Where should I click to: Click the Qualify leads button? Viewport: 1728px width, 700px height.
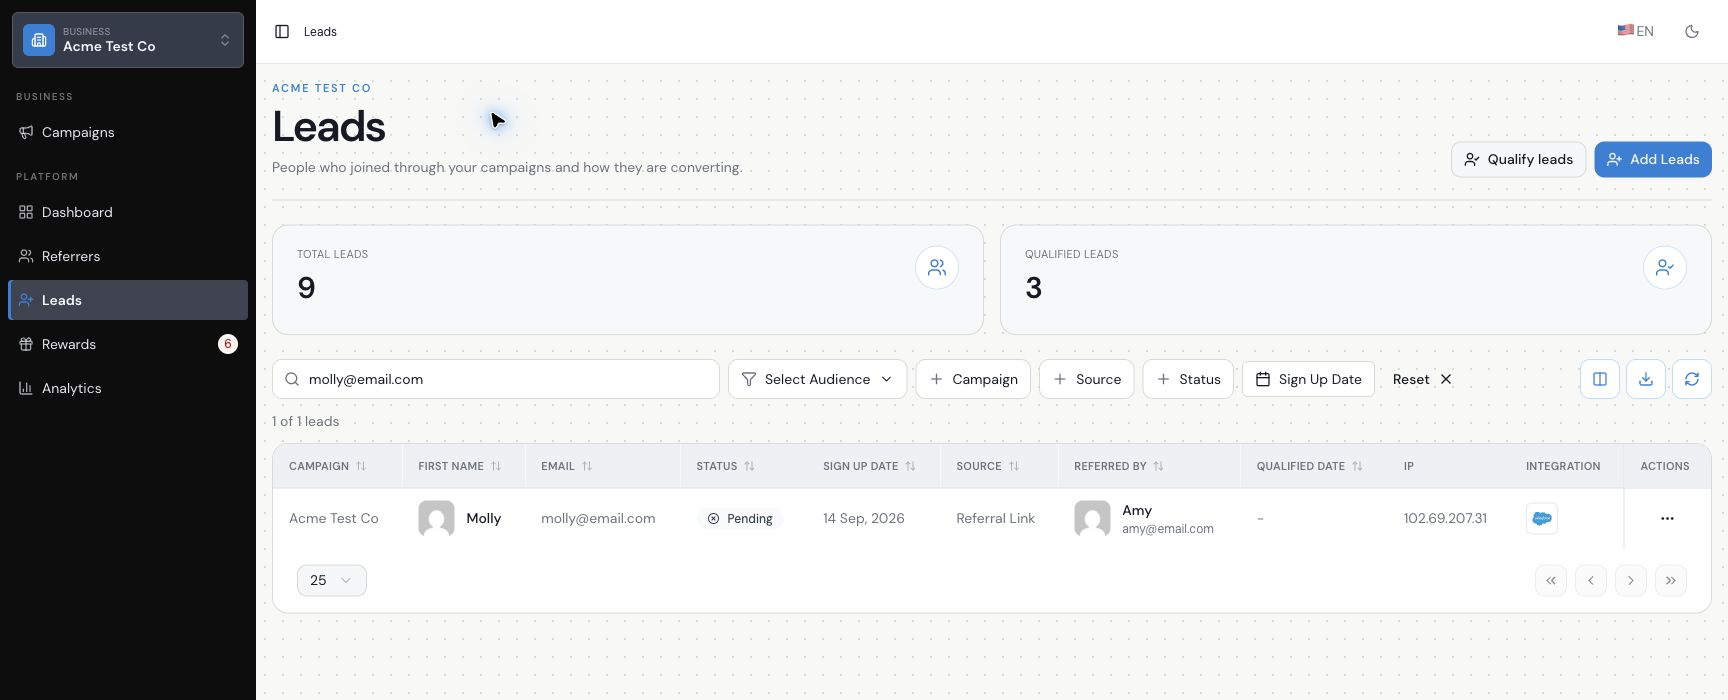tap(1518, 159)
